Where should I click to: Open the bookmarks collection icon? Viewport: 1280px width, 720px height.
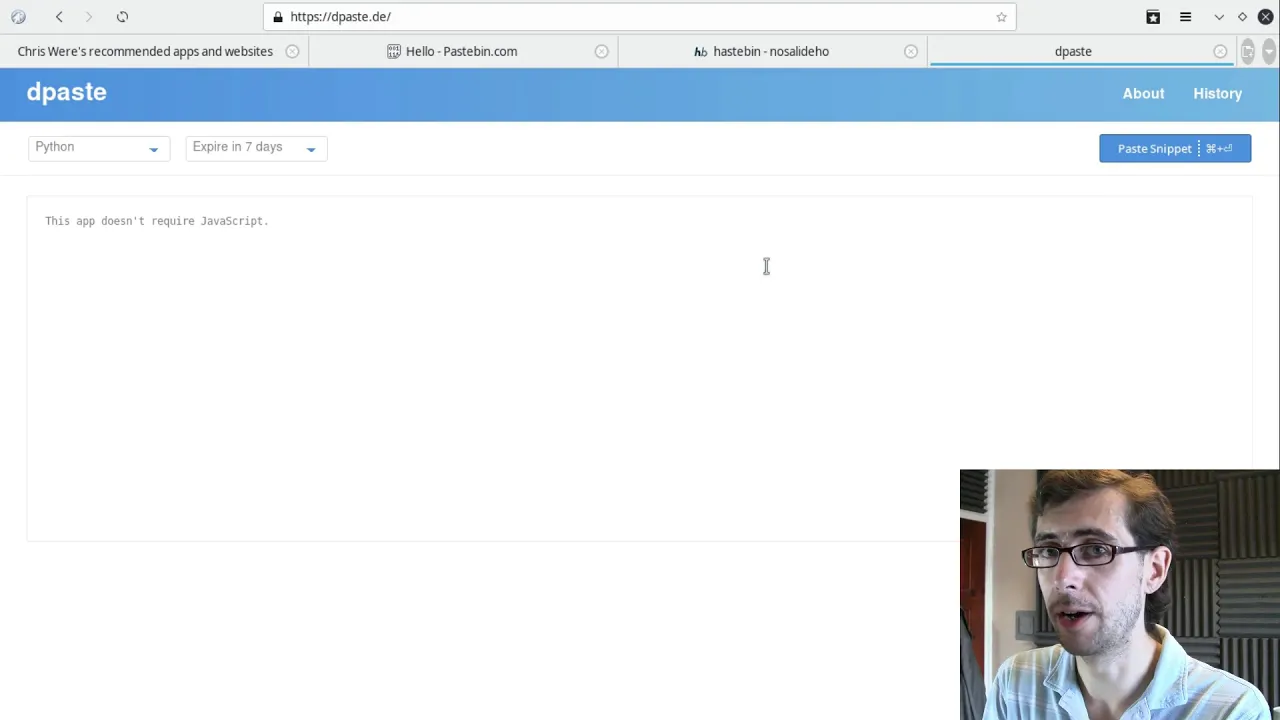(x=1153, y=17)
